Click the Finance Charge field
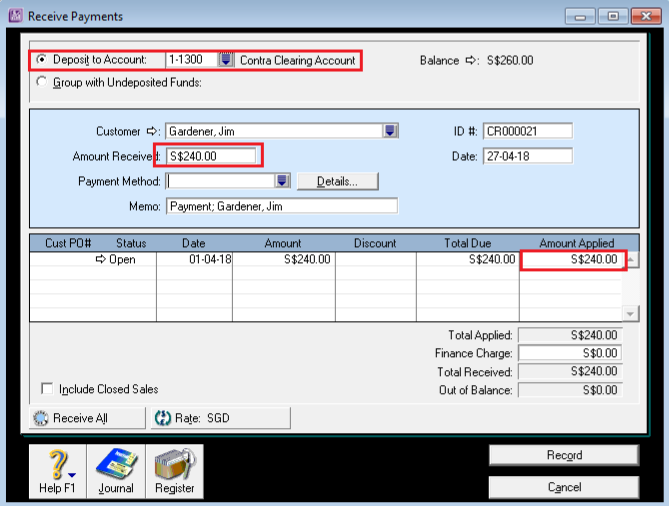This screenshot has height=506, width=669. point(570,353)
